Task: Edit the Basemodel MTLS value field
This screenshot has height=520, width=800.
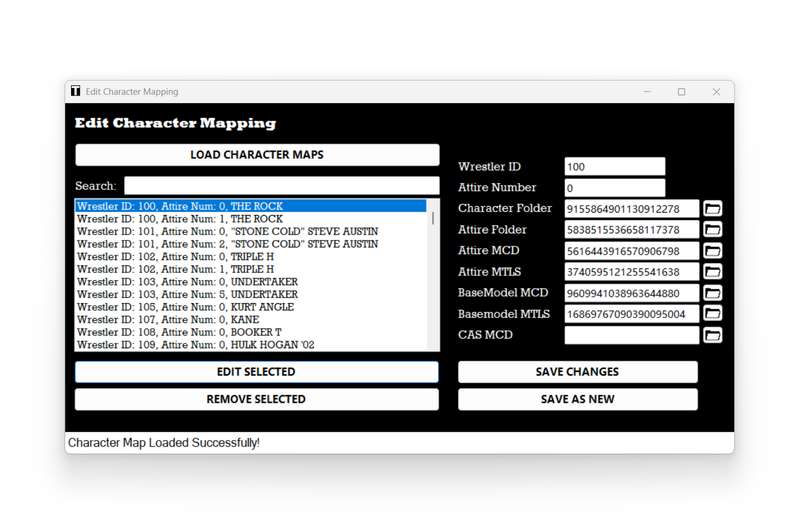Action: coord(632,314)
